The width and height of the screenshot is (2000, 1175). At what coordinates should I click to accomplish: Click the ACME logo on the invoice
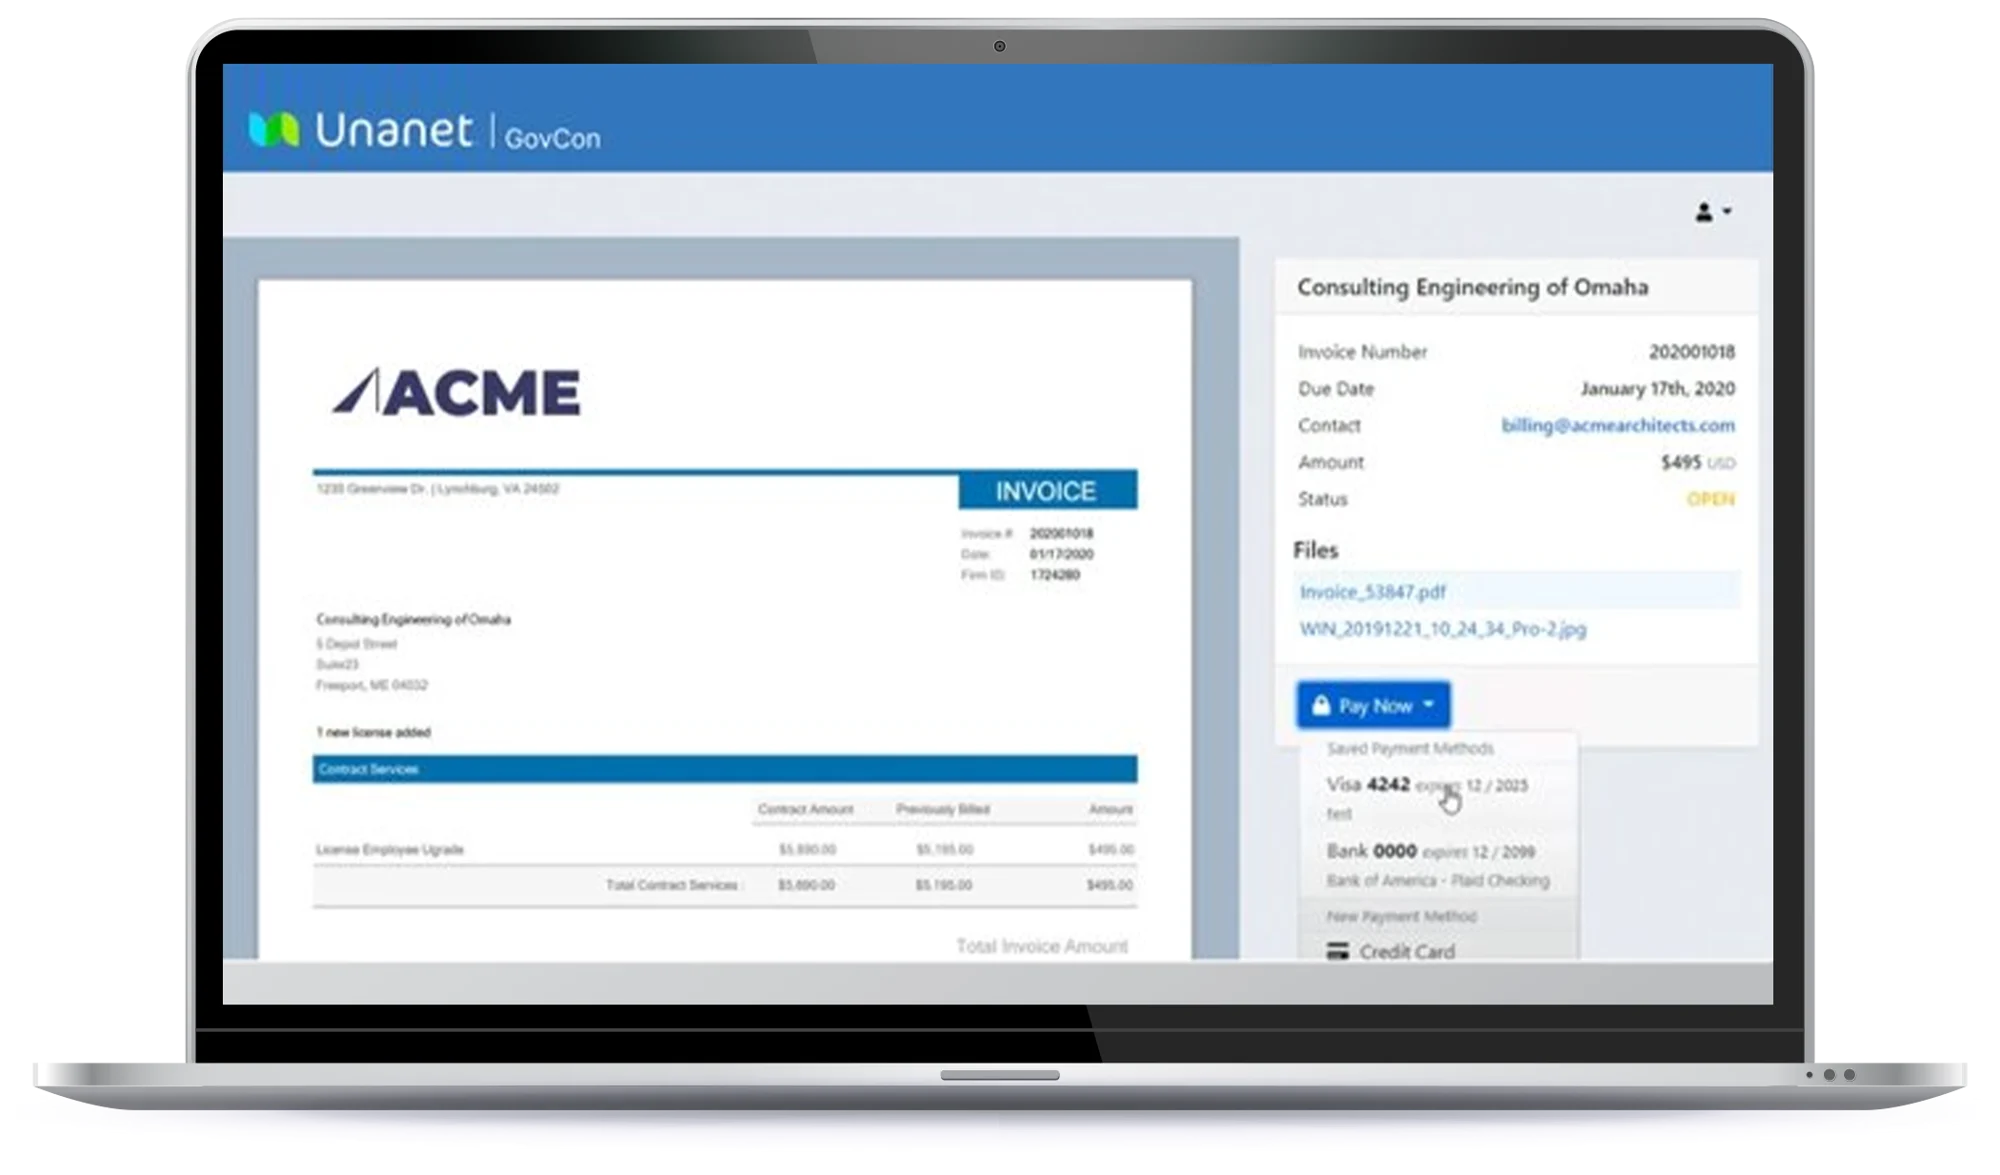[x=456, y=392]
